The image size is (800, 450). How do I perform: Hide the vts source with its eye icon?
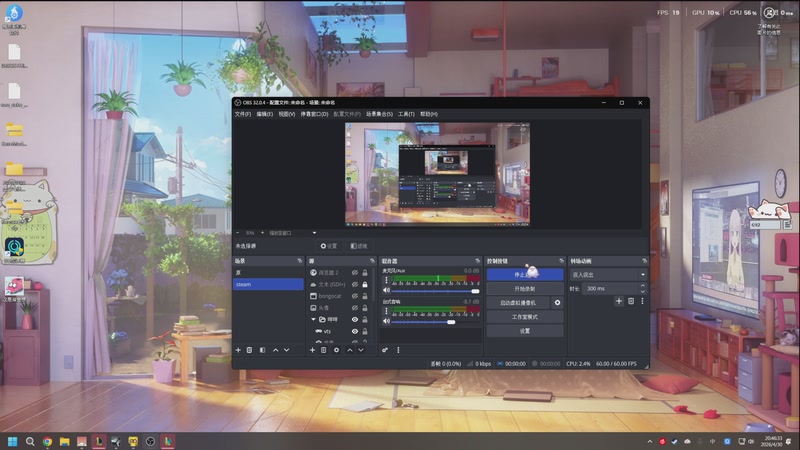[355, 331]
